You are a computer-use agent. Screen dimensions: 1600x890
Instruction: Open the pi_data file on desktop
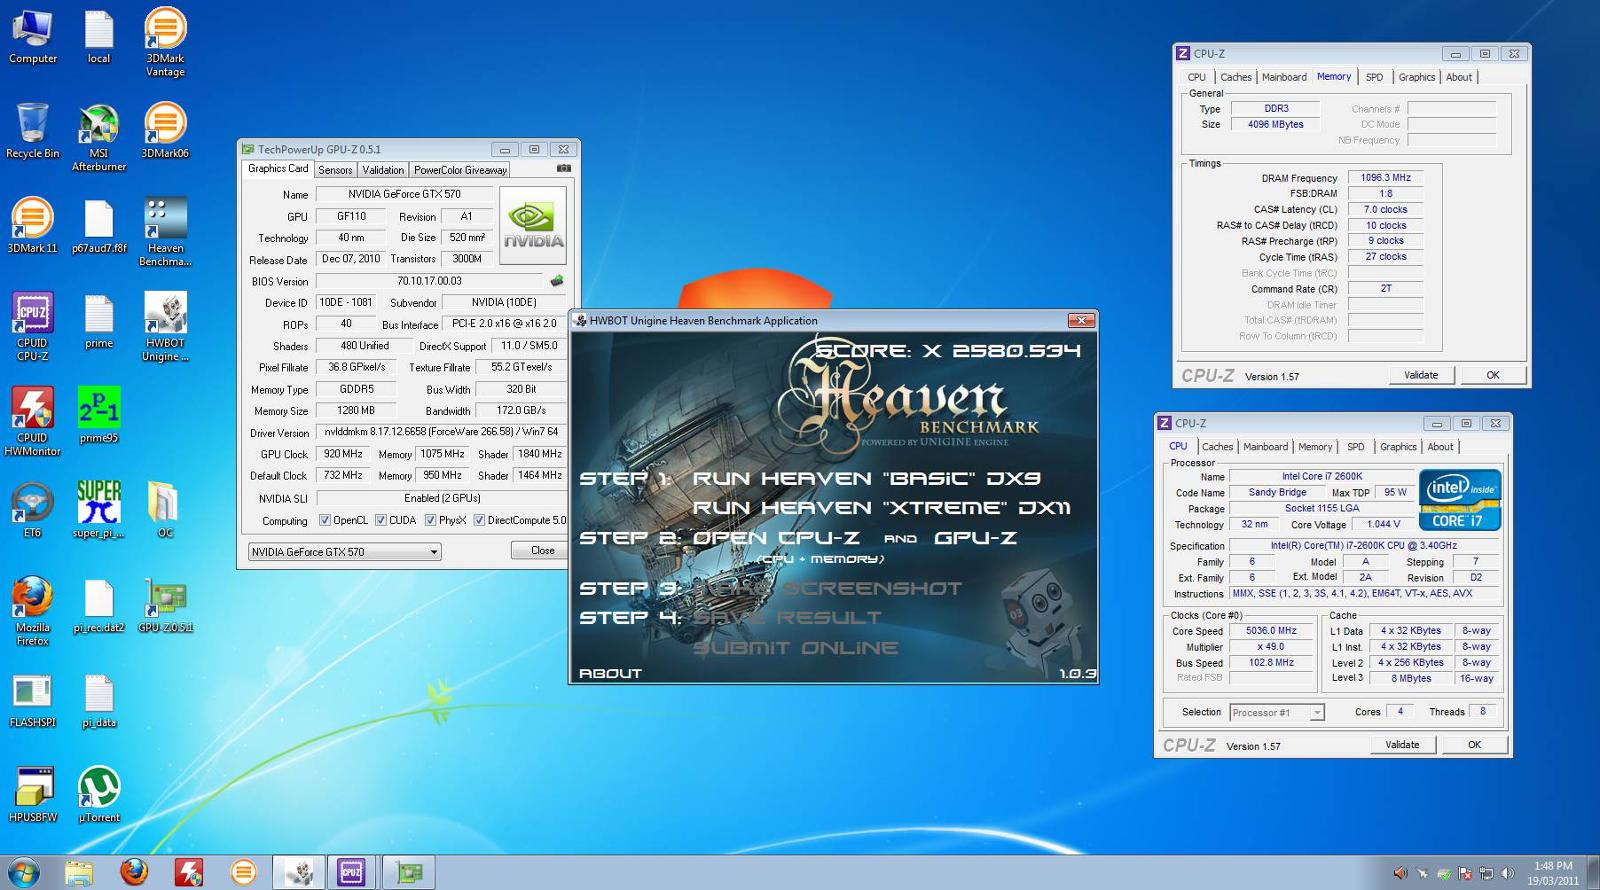(x=99, y=700)
